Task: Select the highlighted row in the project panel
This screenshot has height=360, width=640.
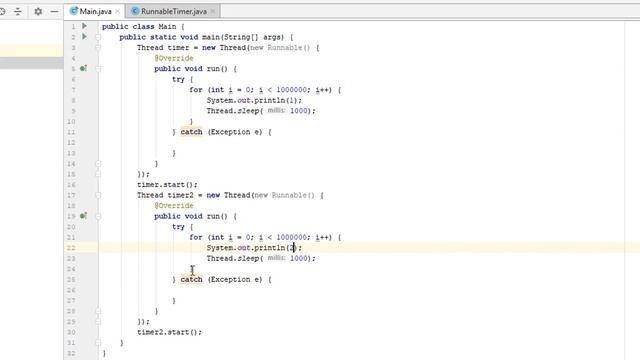Action: pos(31,51)
